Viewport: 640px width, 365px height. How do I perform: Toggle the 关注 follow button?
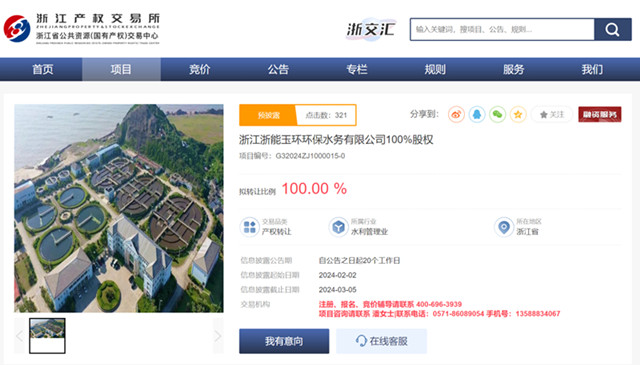(x=552, y=114)
